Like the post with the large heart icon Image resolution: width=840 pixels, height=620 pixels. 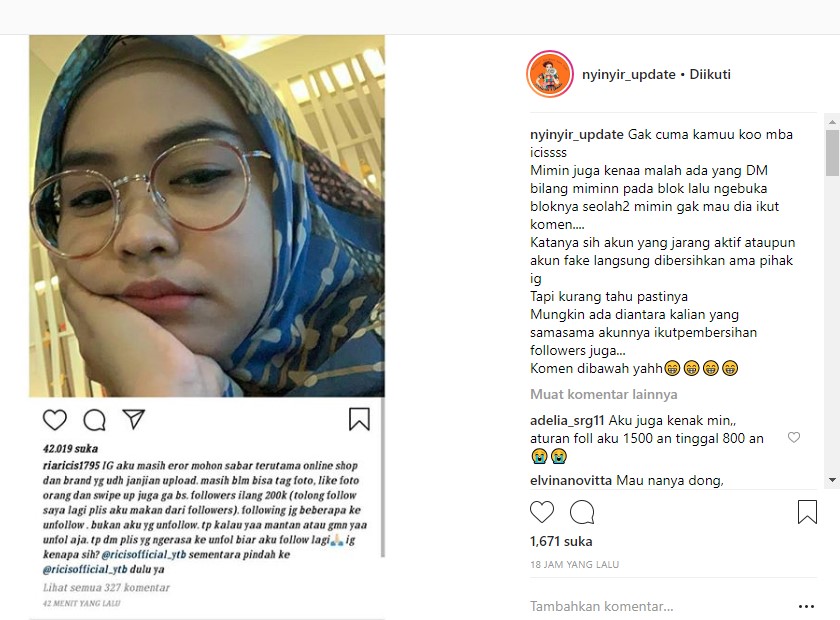click(542, 512)
